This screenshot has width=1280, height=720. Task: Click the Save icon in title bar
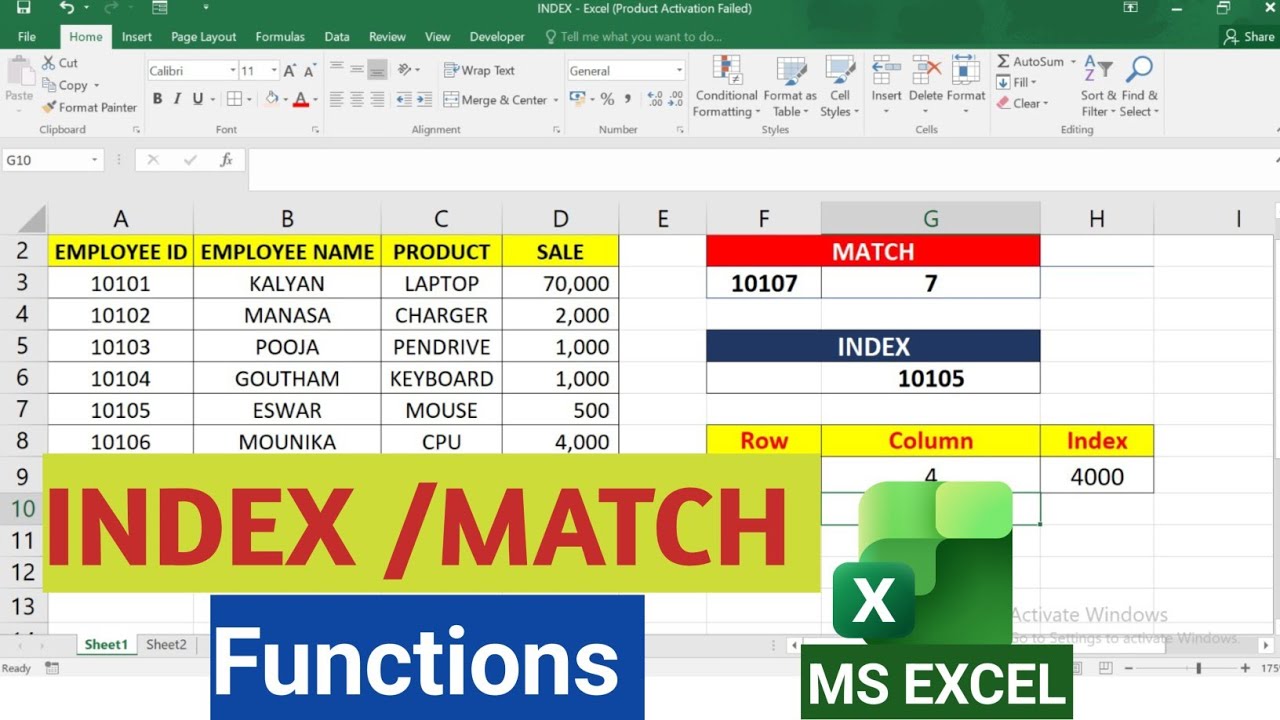tap(24, 8)
